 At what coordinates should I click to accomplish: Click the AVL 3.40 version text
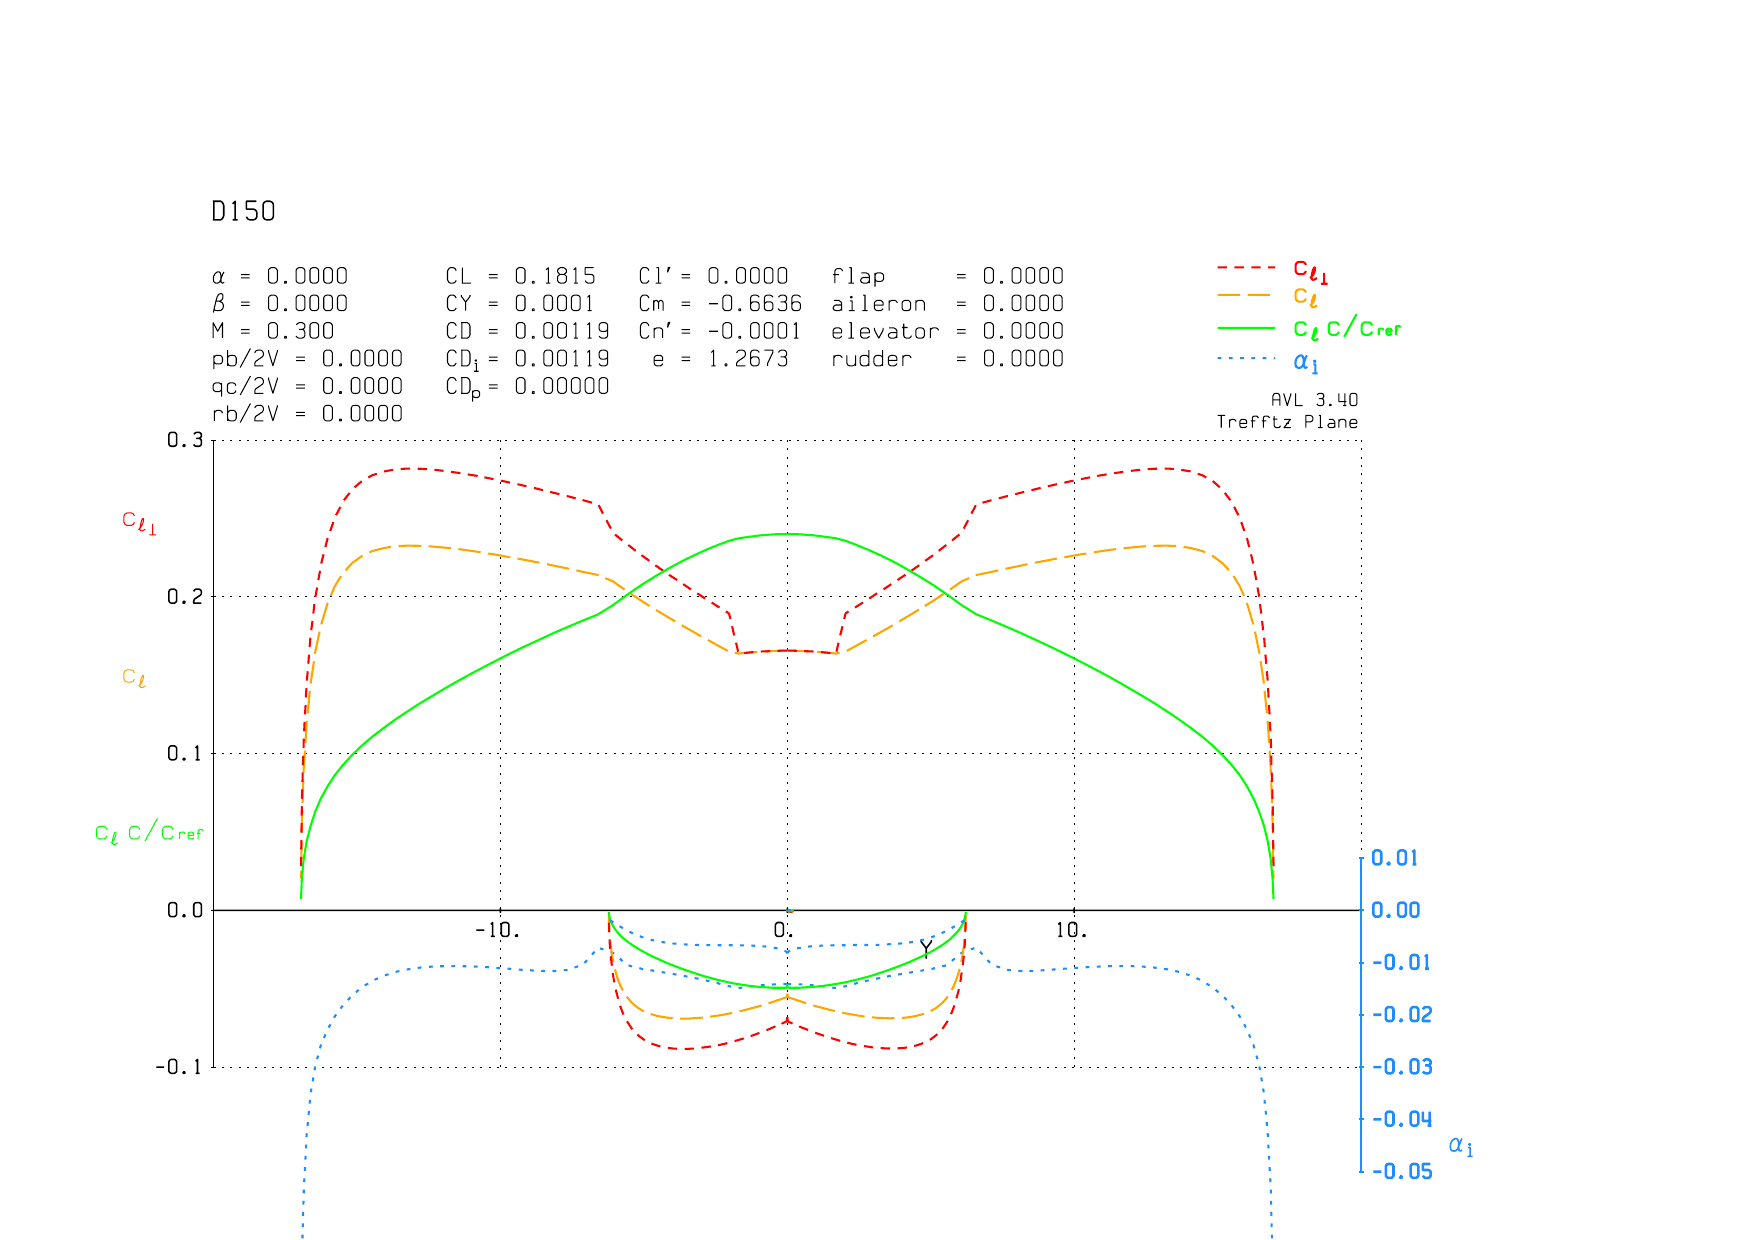pyautogui.click(x=1314, y=400)
